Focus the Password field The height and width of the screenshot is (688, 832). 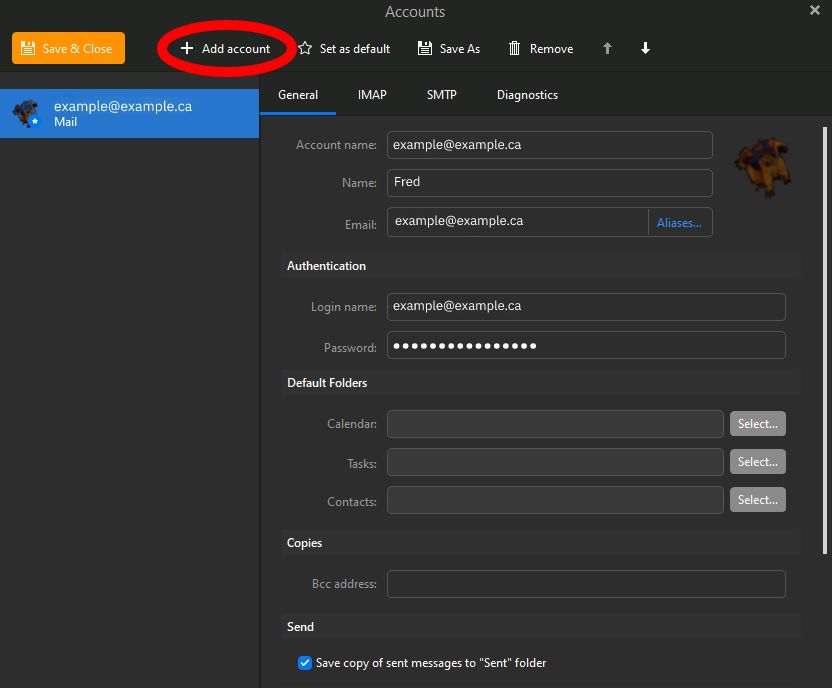tap(586, 345)
